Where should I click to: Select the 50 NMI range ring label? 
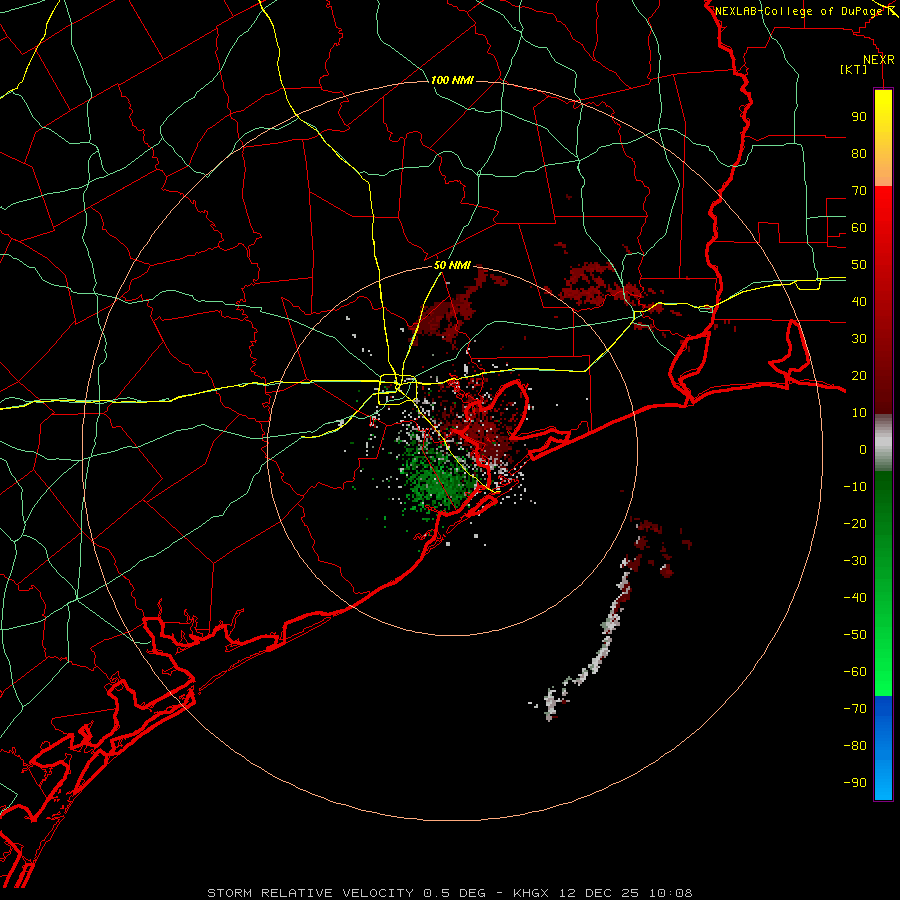pyautogui.click(x=452, y=265)
